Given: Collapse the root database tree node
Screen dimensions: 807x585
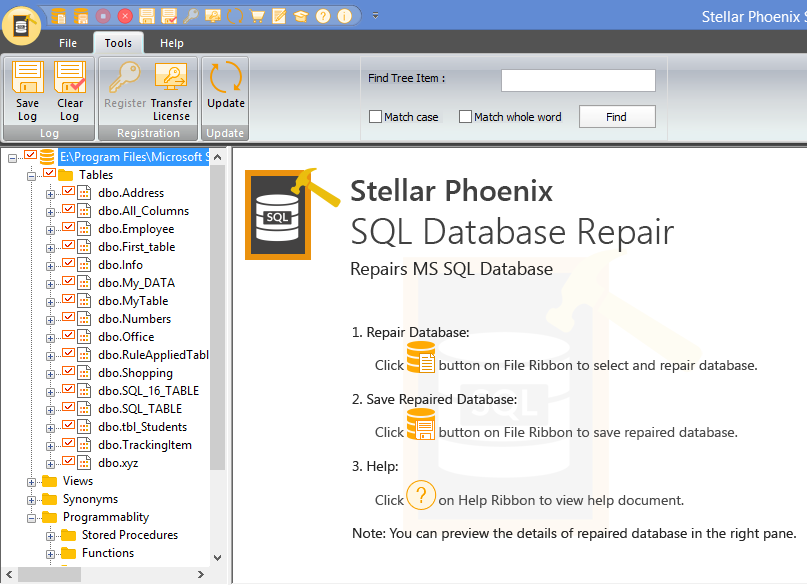Looking at the screenshot, I should (x=12, y=158).
